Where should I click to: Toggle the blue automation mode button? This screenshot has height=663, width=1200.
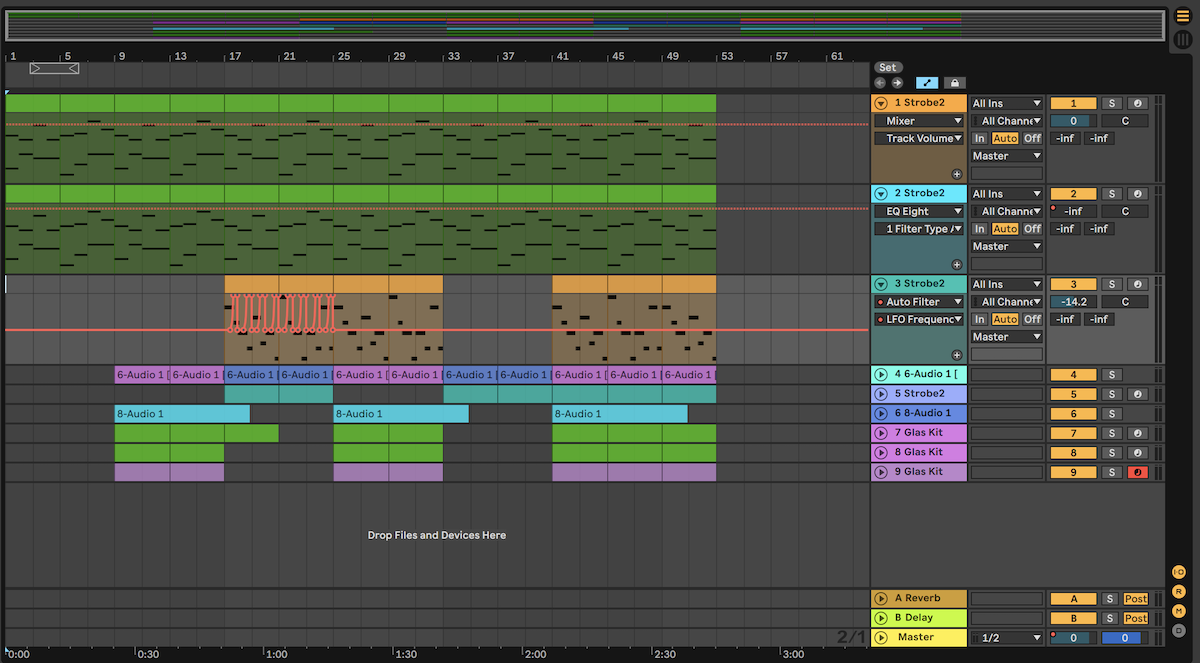pyautogui.click(x=927, y=83)
